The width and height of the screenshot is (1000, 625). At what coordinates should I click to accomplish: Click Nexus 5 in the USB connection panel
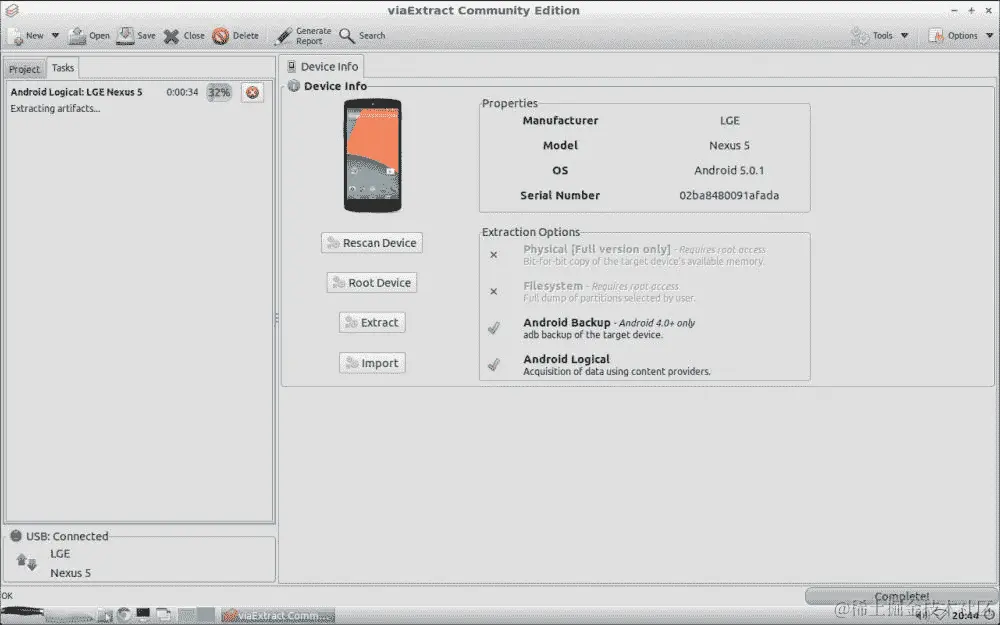[70, 573]
